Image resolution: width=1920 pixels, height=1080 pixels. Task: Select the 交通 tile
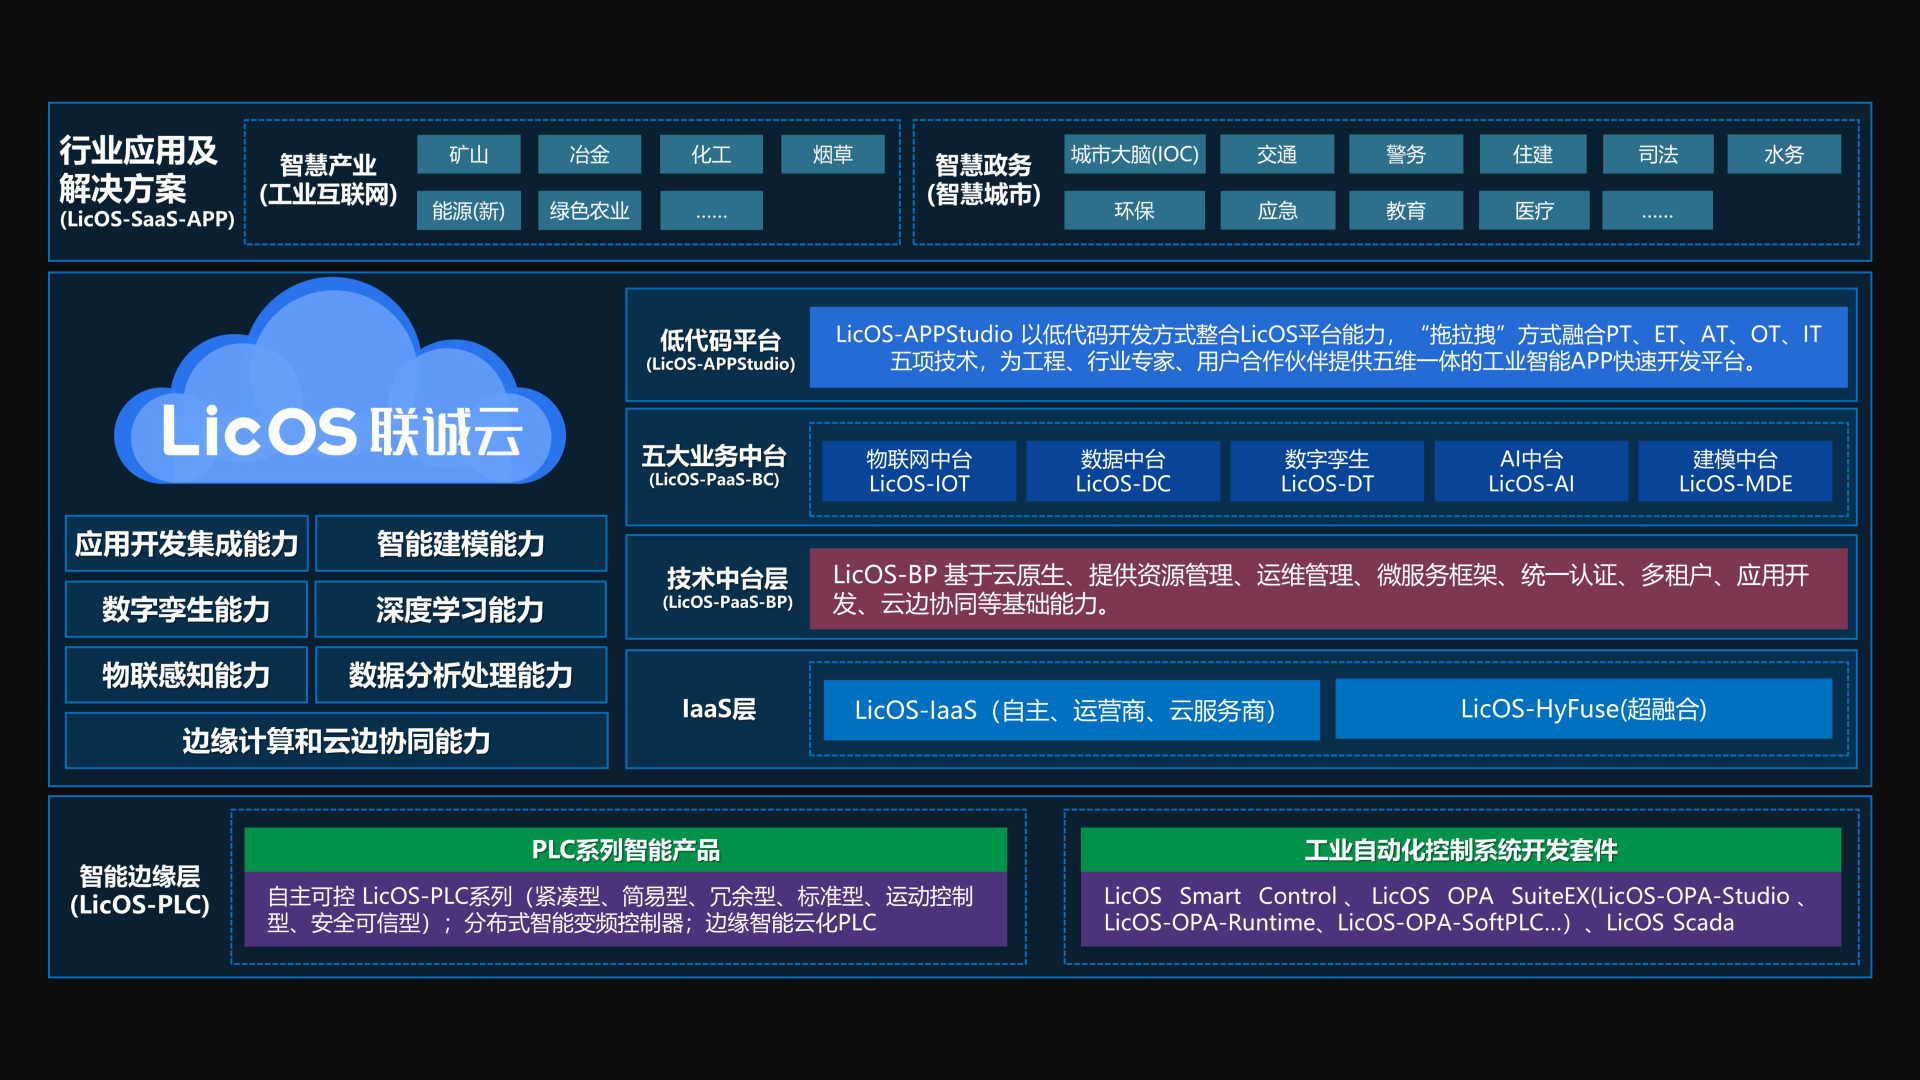click(1277, 155)
